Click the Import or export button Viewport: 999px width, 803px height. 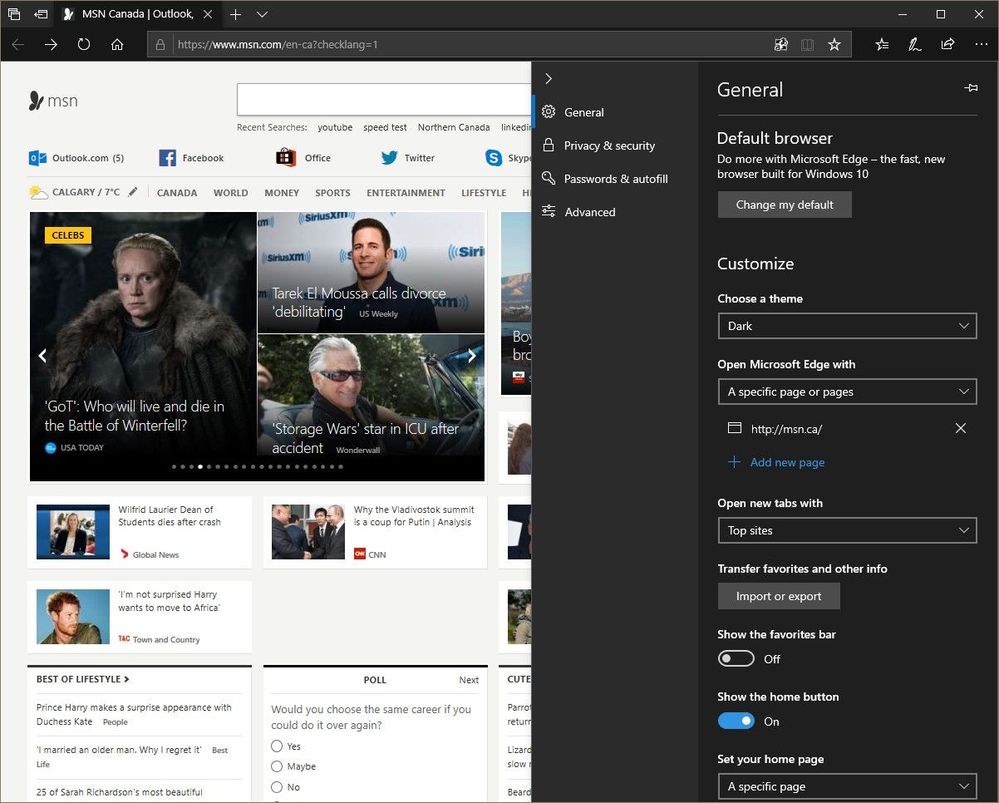click(x=778, y=596)
